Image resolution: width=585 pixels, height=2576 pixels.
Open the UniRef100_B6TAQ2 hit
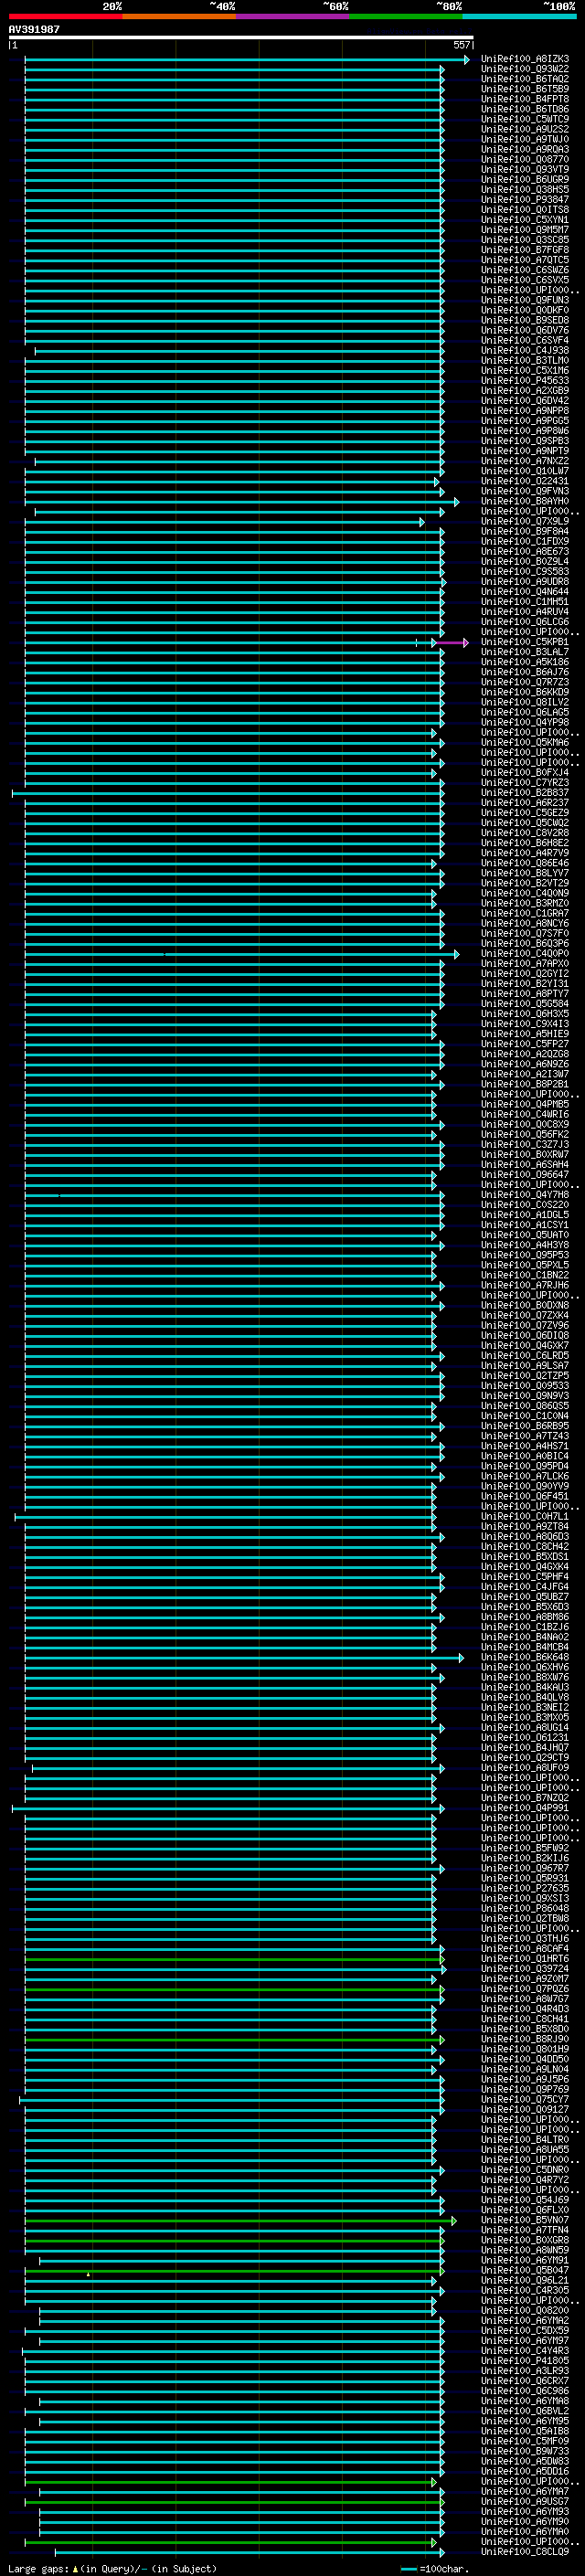[525, 79]
